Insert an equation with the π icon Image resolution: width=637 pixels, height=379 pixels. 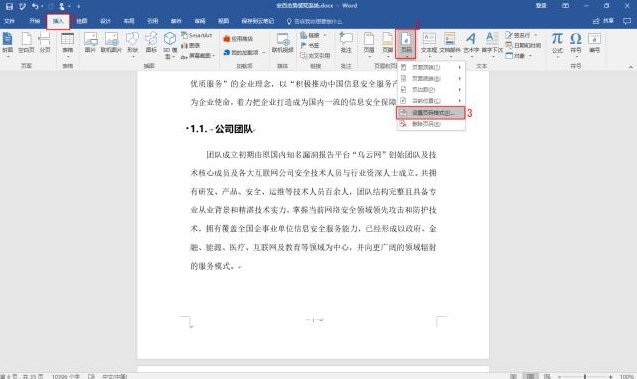pyautogui.click(x=557, y=43)
